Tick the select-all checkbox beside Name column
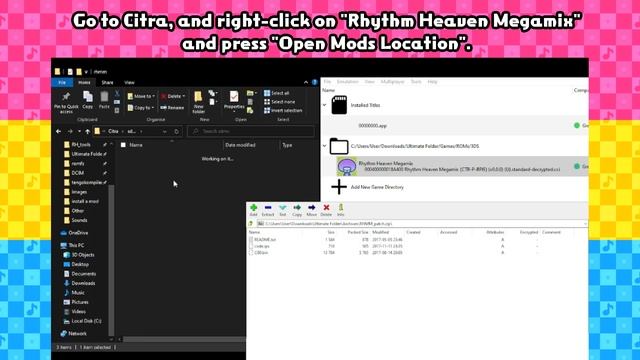The height and width of the screenshot is (360, 640). point(123,145)
